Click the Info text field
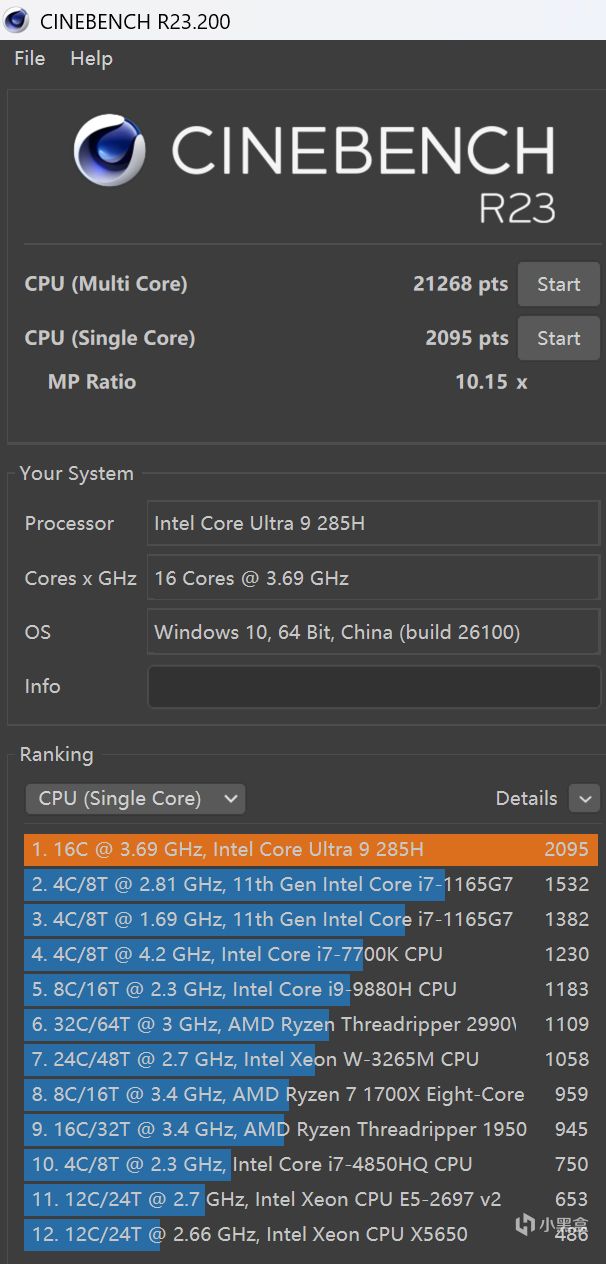The image size is (606, 1264). click(374, 687)
